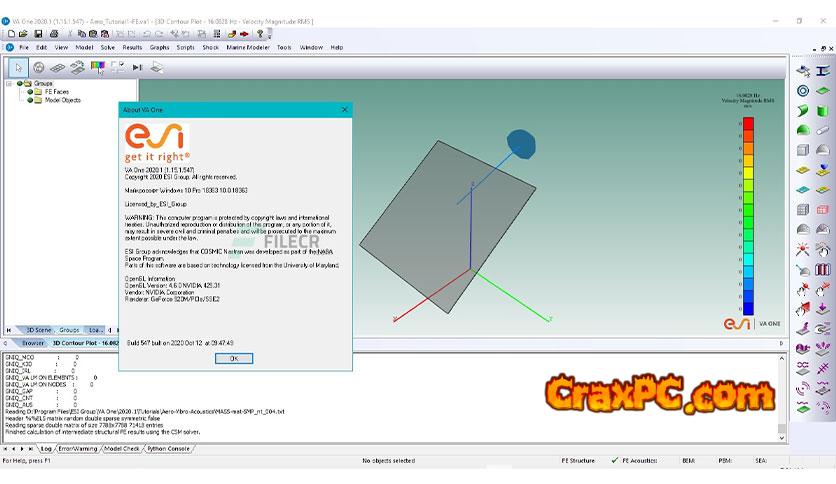Click the FE Structure status bar entry
The image size is (836, 484).
pyautogui.click(x=578, y=461)
